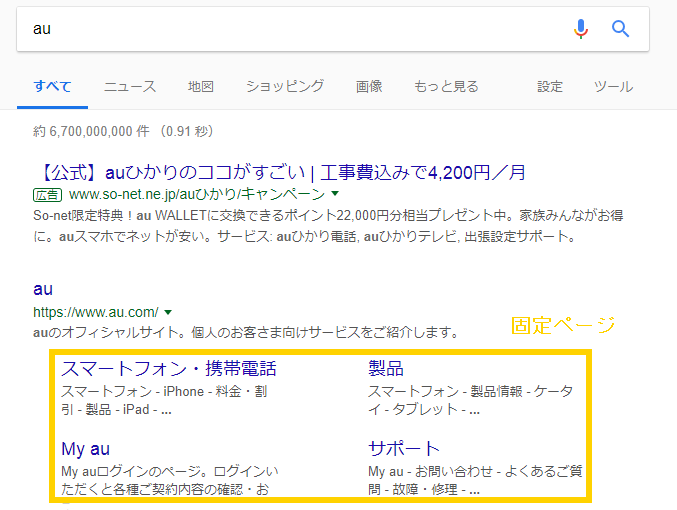
Task: Select the すべて tab
Action: (x=52, y=86)
